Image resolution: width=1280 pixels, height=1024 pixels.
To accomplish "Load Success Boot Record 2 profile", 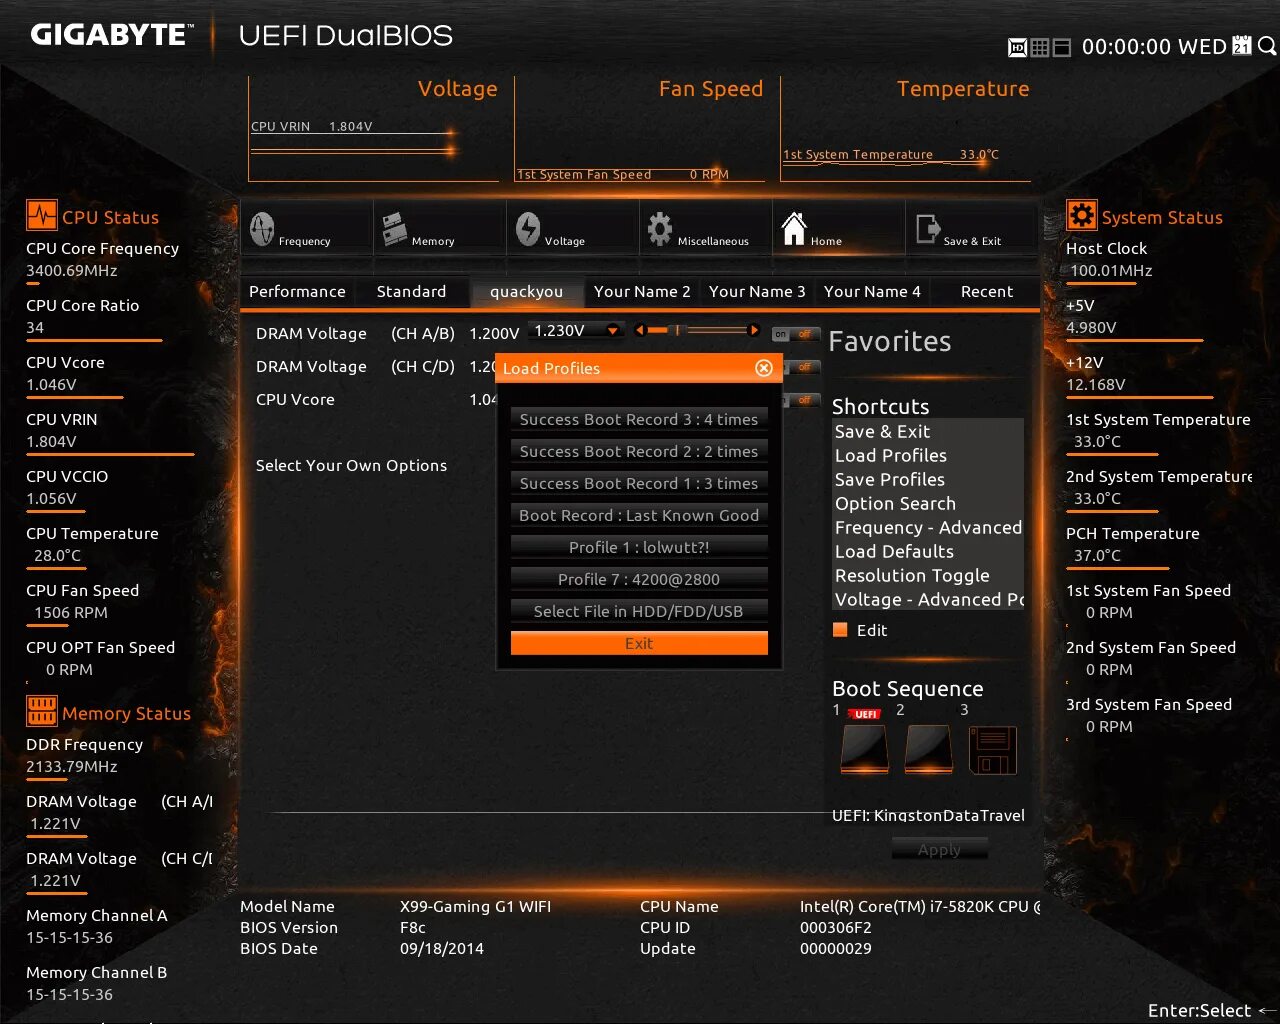I will pos(639,451).
